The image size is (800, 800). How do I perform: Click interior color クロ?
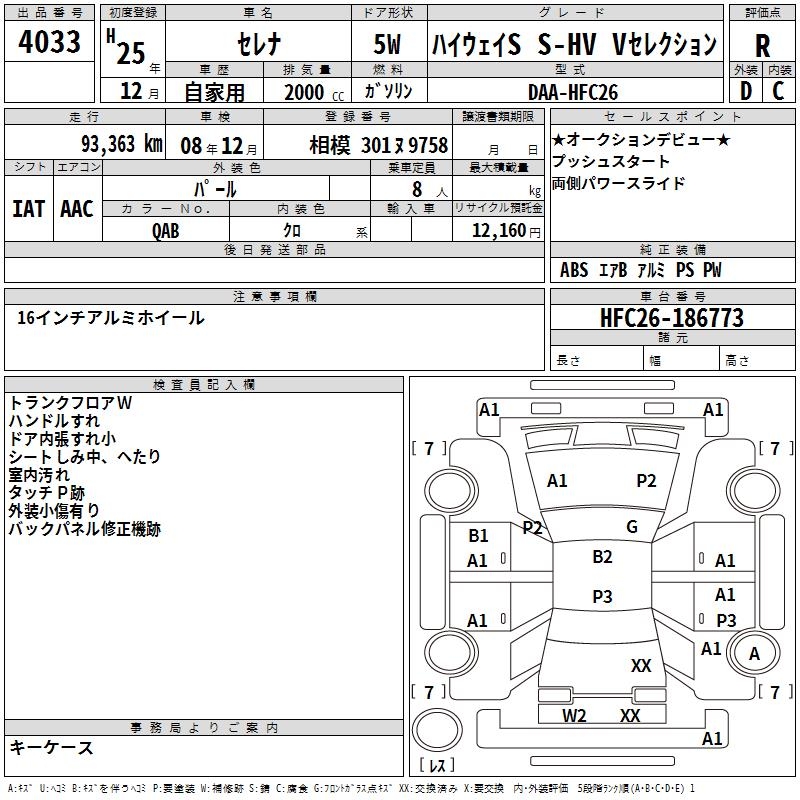tap(292, 231)
